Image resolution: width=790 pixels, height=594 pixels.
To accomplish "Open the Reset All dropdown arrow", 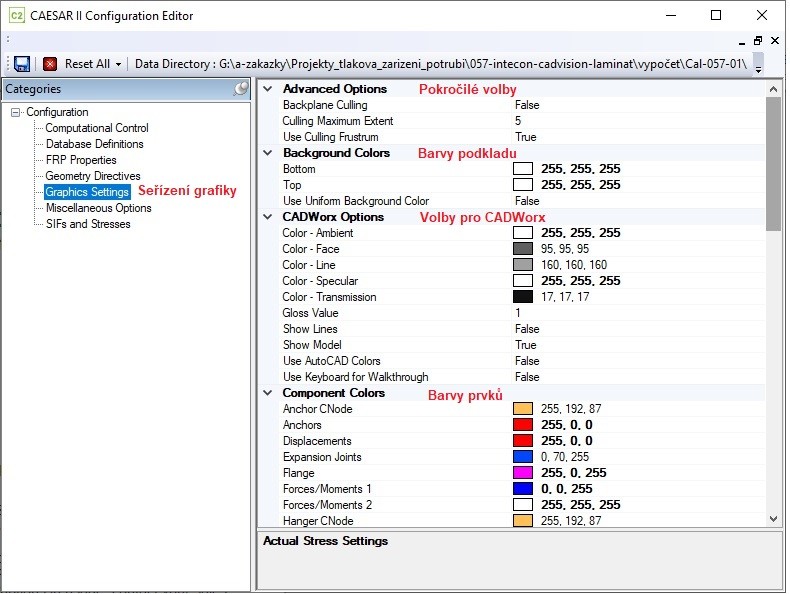I will [x=118, y=64].
